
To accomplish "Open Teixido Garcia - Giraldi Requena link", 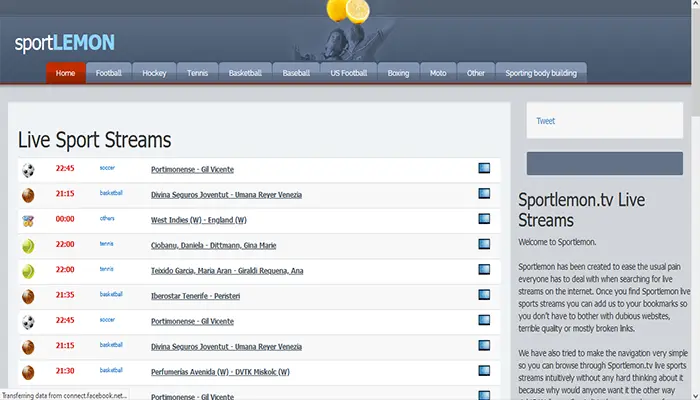I will point(227,271).
